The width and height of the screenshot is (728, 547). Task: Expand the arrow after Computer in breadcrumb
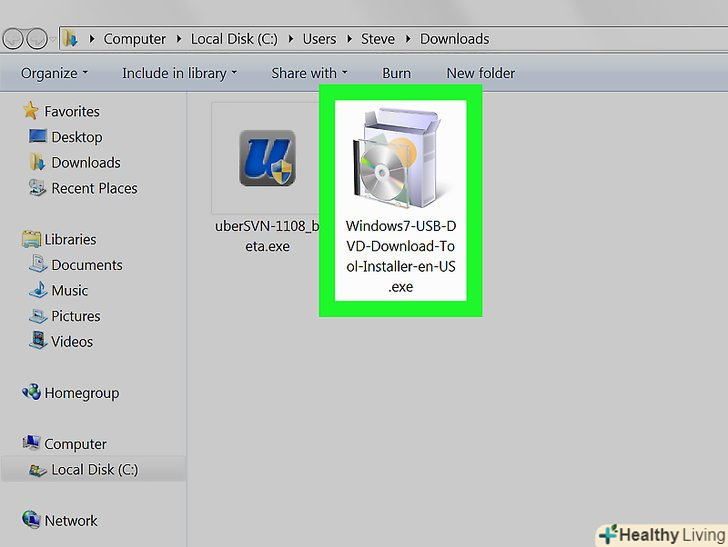[x=179, y=39]
